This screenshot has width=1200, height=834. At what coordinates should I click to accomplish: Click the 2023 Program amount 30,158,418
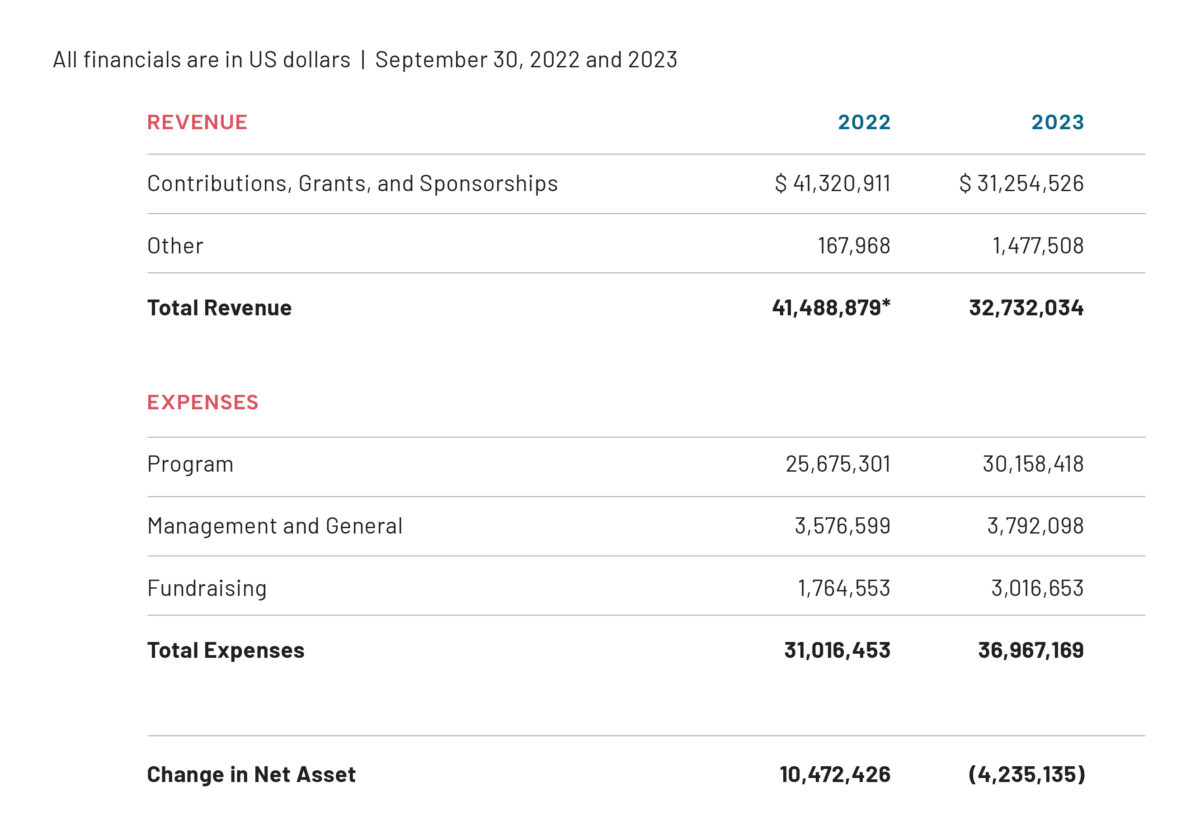[1033, 464]
